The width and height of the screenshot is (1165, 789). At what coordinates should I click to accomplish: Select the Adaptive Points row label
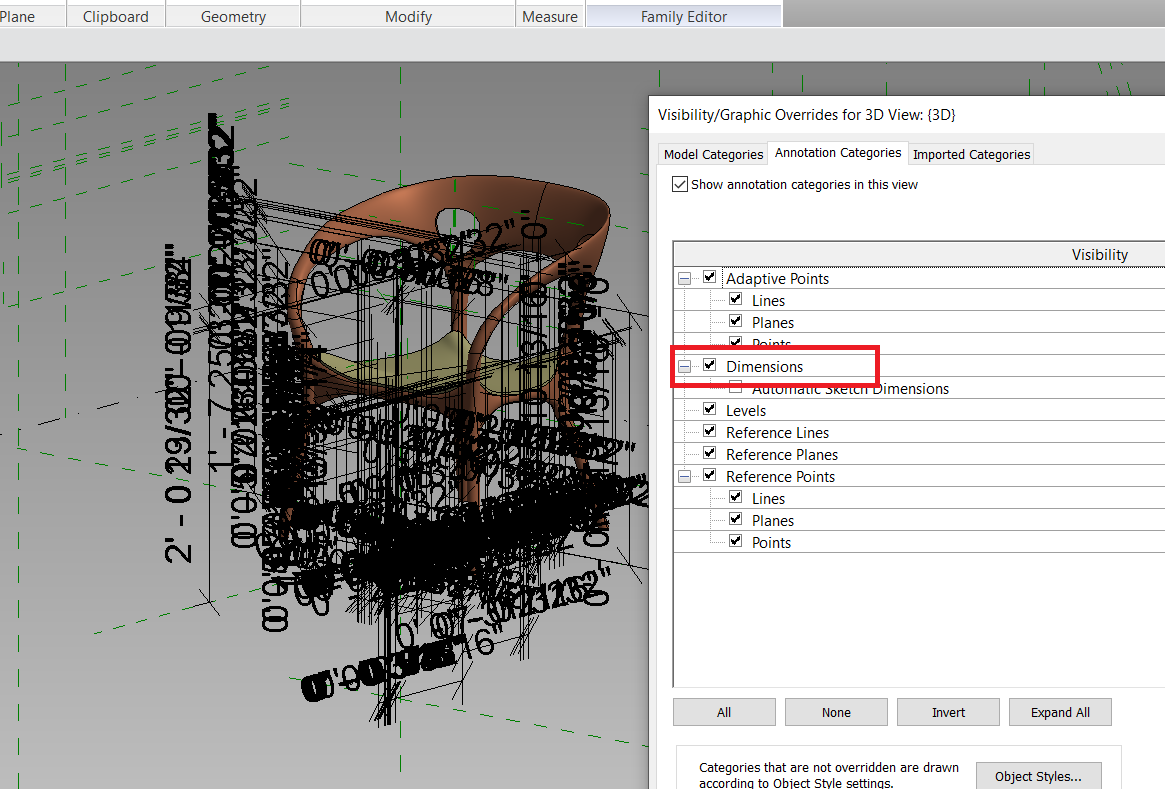[x=777, y=279]
